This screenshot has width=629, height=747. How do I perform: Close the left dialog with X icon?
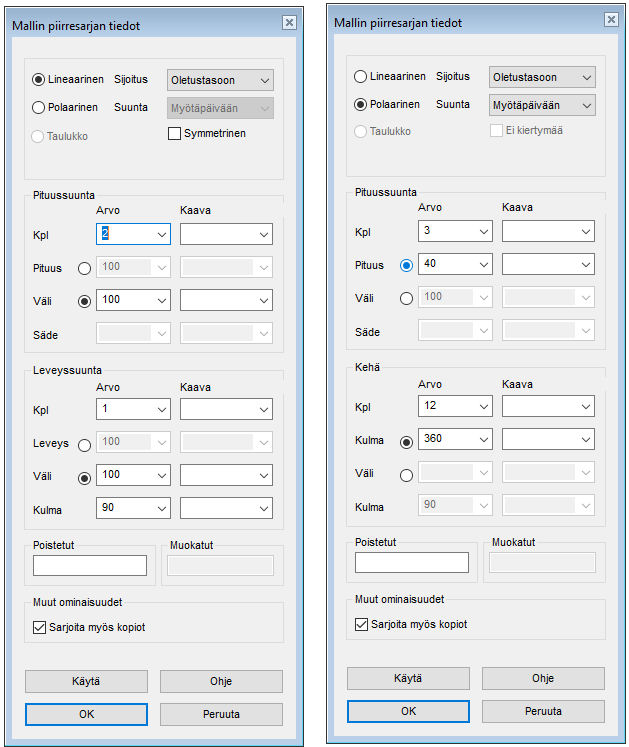click(289, 22)
